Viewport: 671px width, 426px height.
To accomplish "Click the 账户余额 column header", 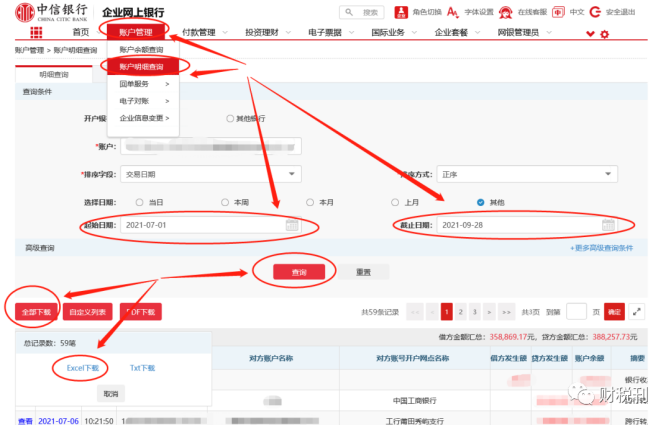I will click(589, 358).
